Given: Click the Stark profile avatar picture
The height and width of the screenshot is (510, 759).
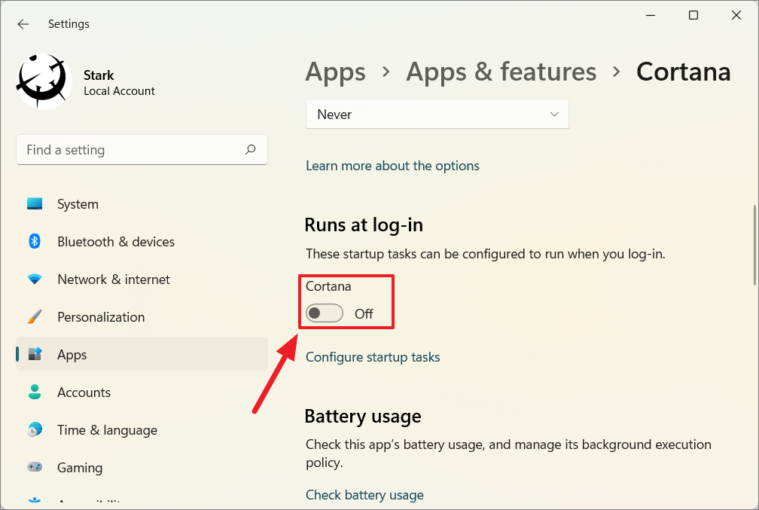Looking at the screenshot, I should [x=44, y=81].
